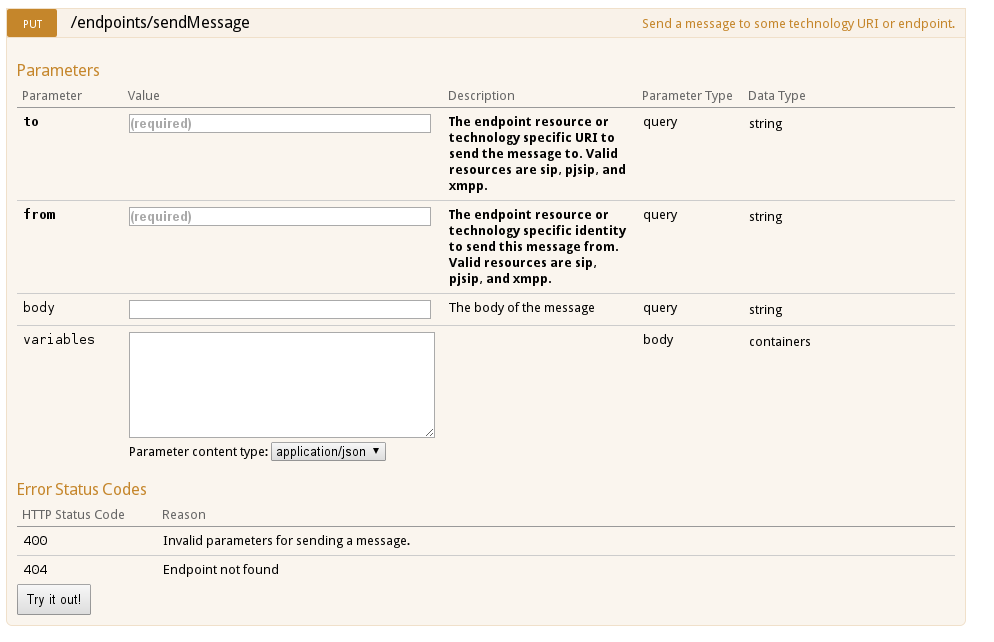Click the 'Invalid parameters for sending a message' text
The image size is (994, 642).
pos(286,541)
